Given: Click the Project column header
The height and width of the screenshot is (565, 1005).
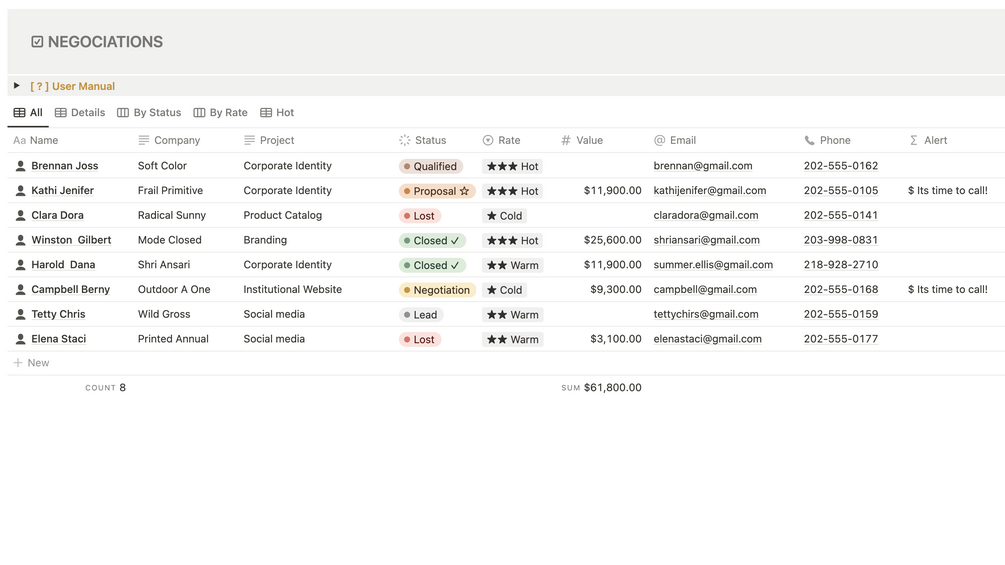Looking at the screenshot, I should pyautogui.click(x=269, y=140).
